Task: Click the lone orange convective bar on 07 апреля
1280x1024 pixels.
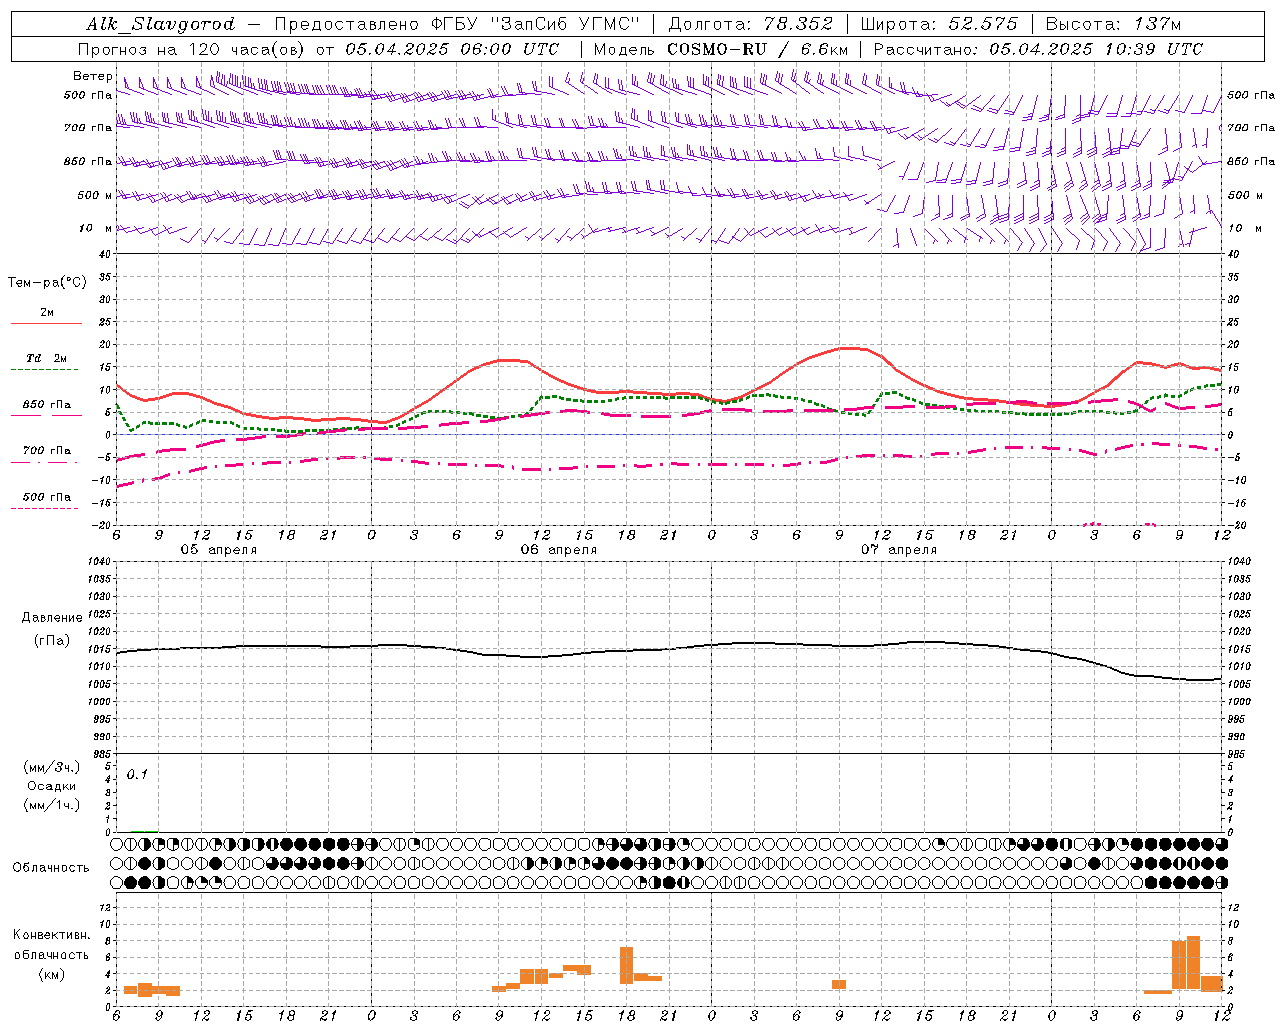Action: pos(839,985)
